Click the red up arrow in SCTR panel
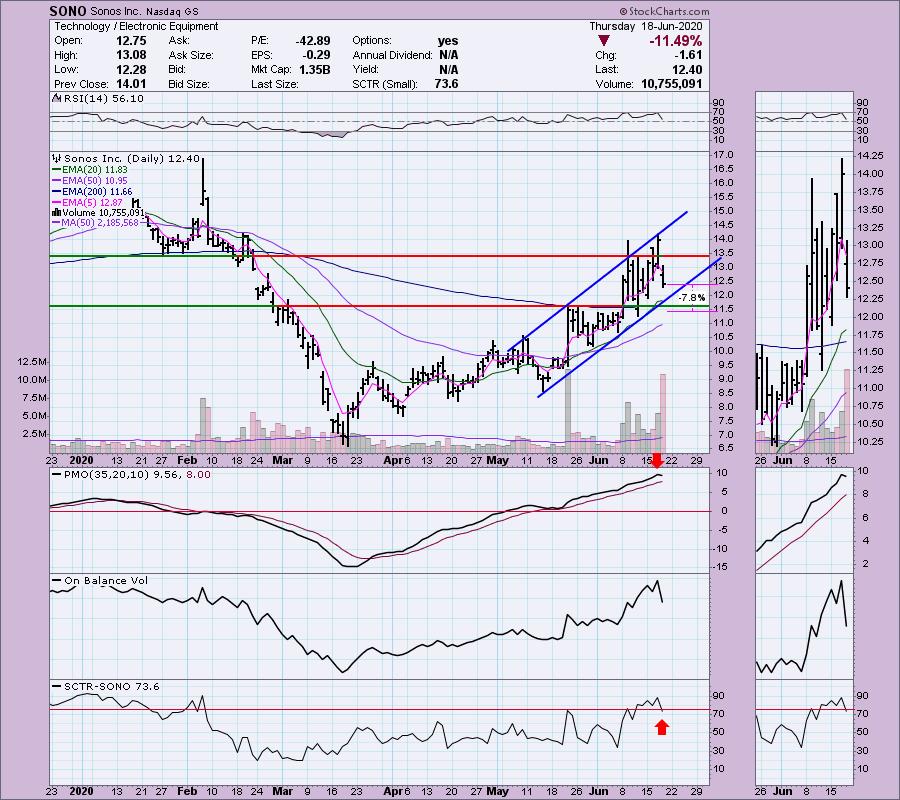The width and height of the screenshot is (900, 800). tap(662, 728)
